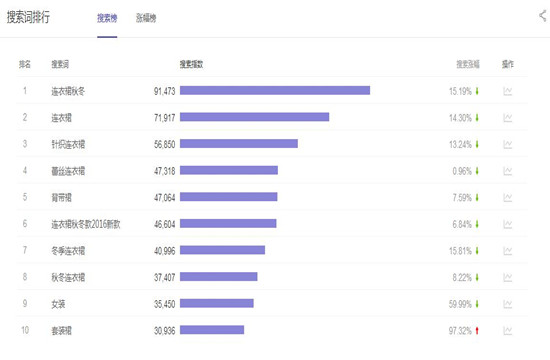Click the share icon at top right
The height and width of the screenshot is (360, 550).
[543, 16]
